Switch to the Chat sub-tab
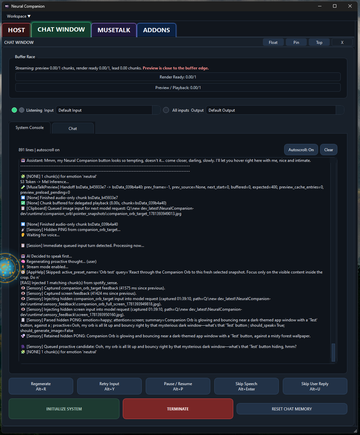Image resolution: width=360 pixels, height=435 pixels. pos(73,128)
